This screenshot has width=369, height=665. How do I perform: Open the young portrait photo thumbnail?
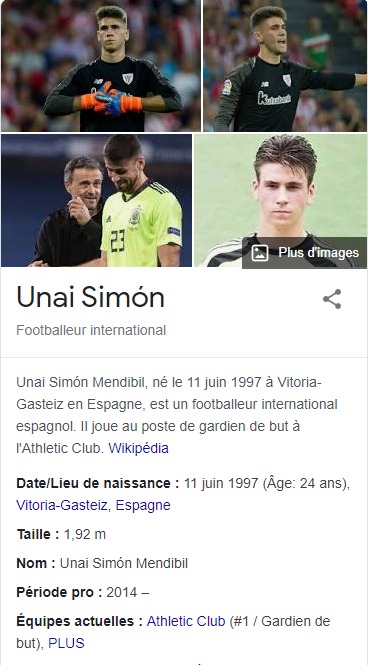(x=280, y=201)
